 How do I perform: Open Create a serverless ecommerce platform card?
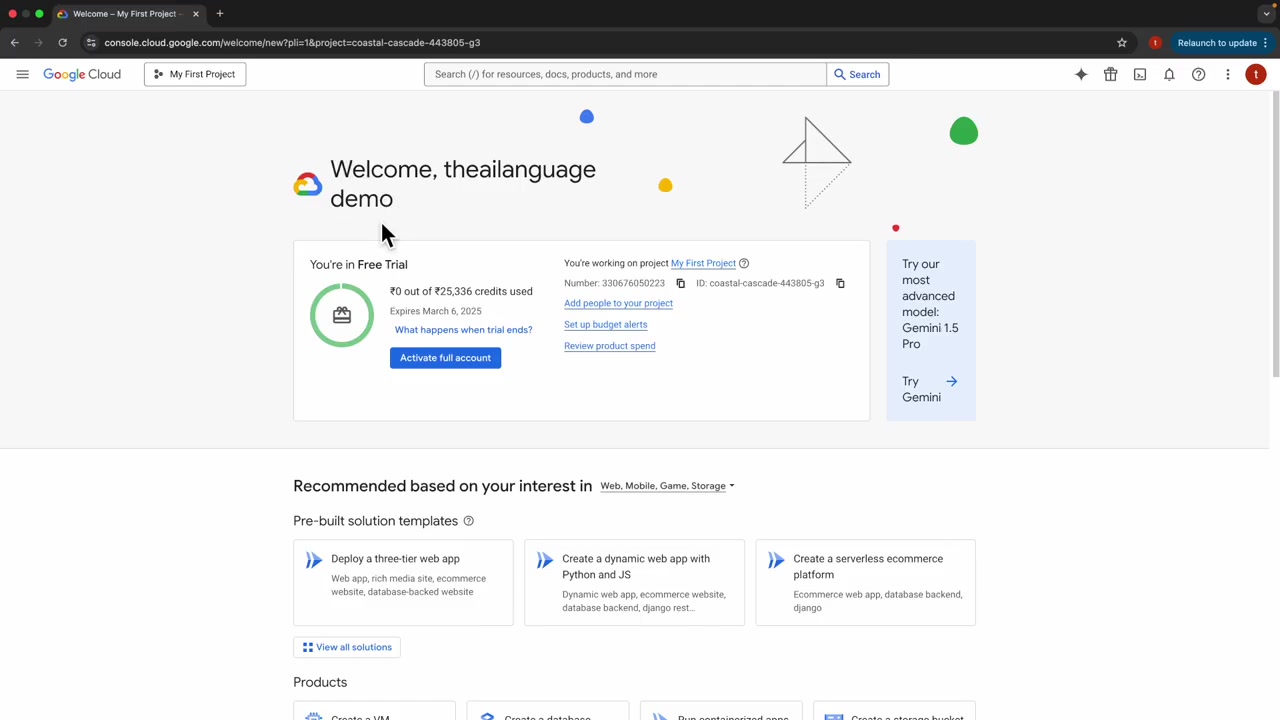[x=865, y=583]
